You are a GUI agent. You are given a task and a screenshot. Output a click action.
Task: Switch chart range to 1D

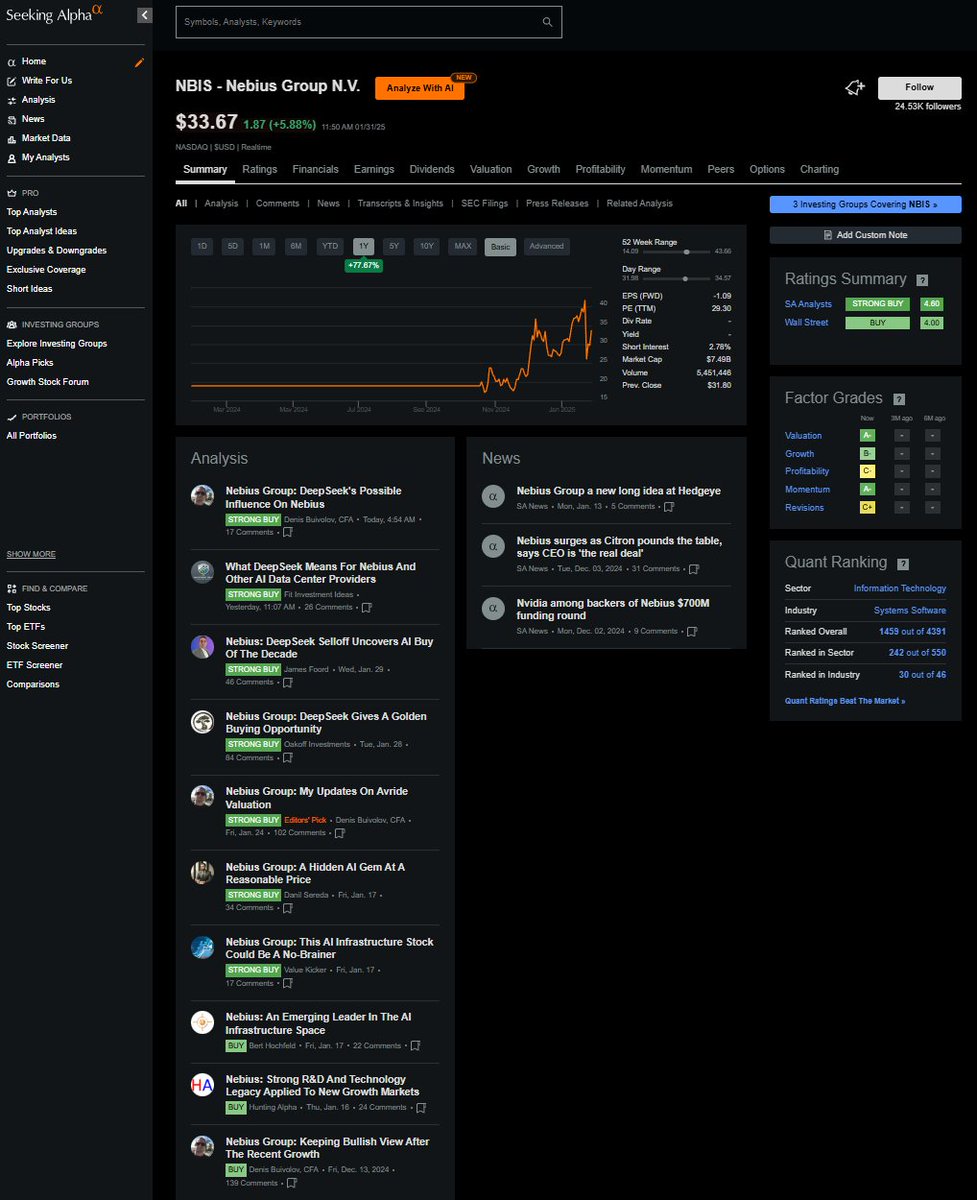click(x=202, y=246)
